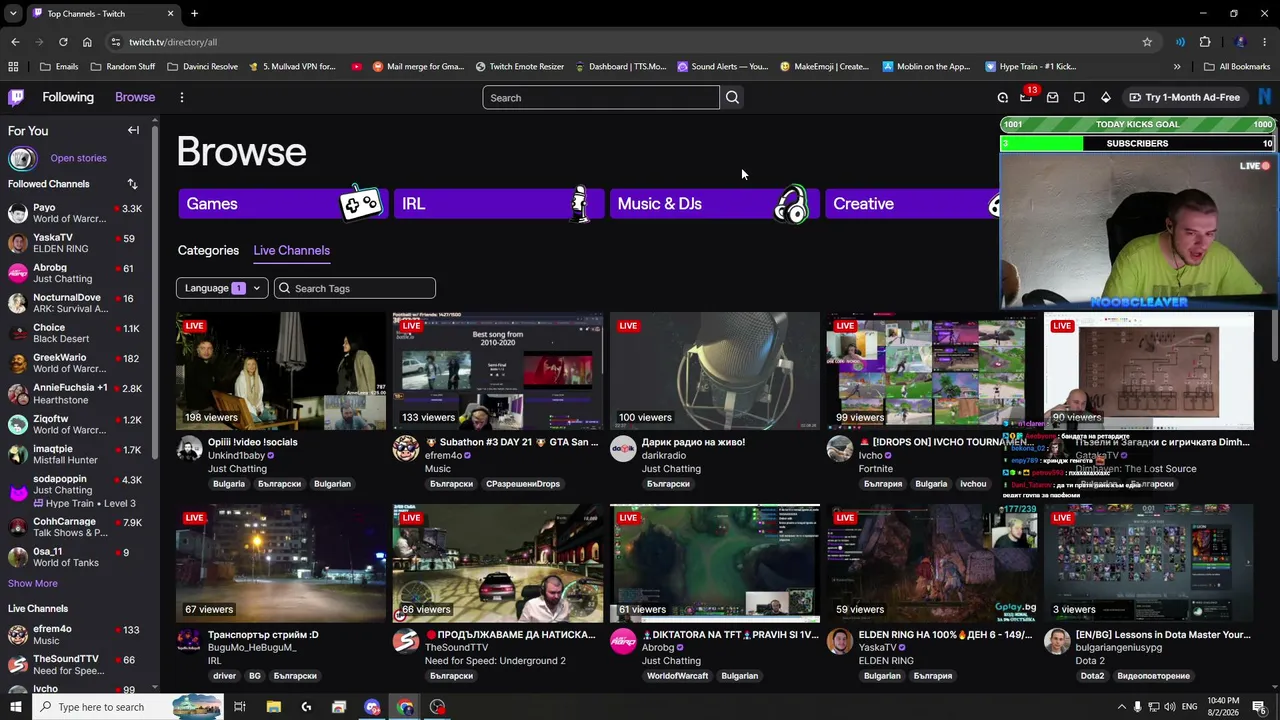Click the system volume icon in tray
Viewport: 1280px width, 720px height.
[x=1171, y=707]
